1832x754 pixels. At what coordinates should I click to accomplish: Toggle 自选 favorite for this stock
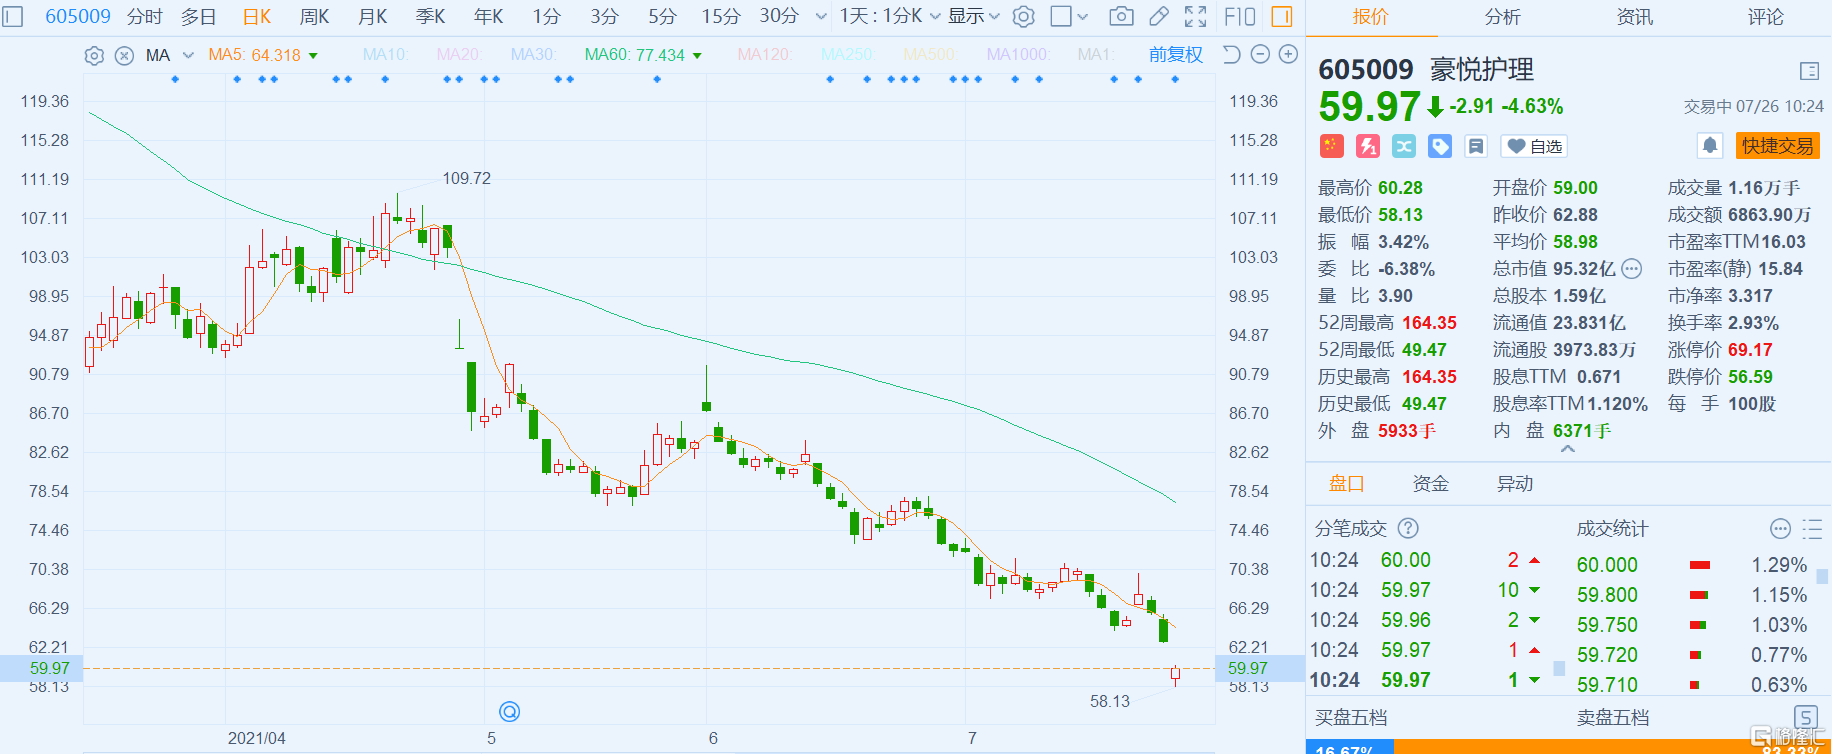pos(1534,146)
